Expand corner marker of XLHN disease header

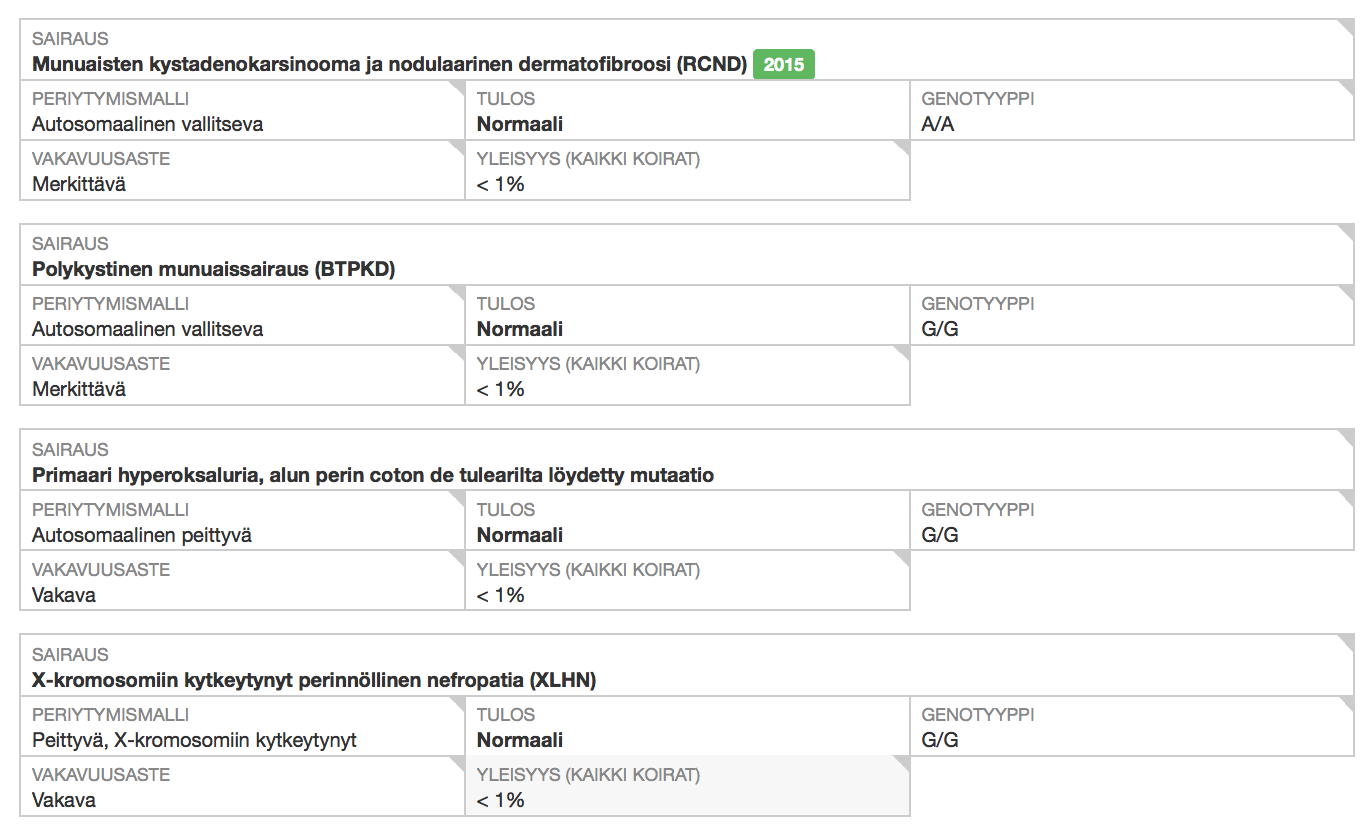[1347, 642]
